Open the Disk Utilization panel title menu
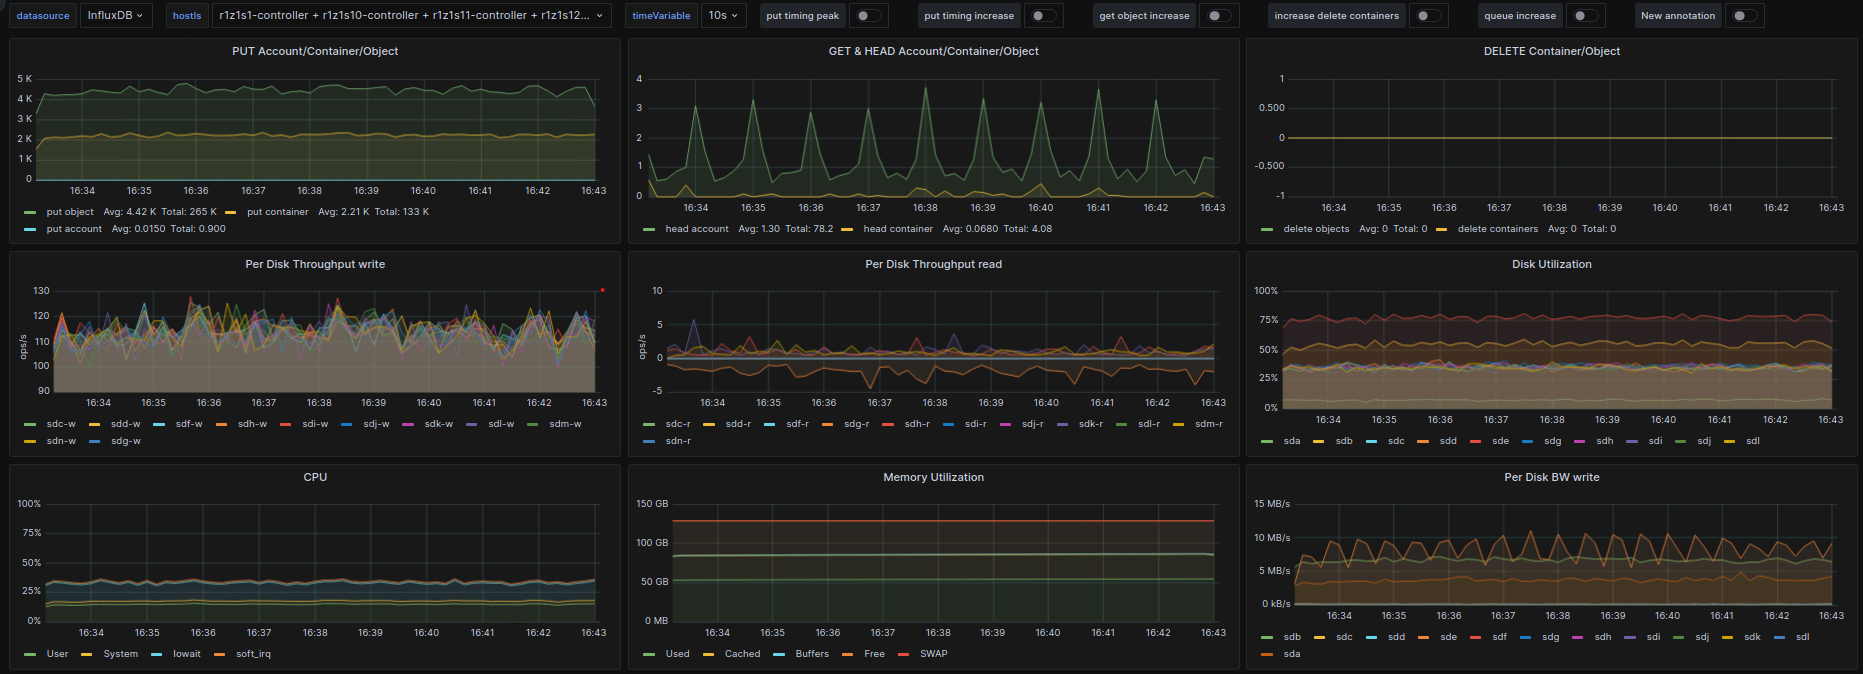1863x674 pixels. click(1551, 264)
